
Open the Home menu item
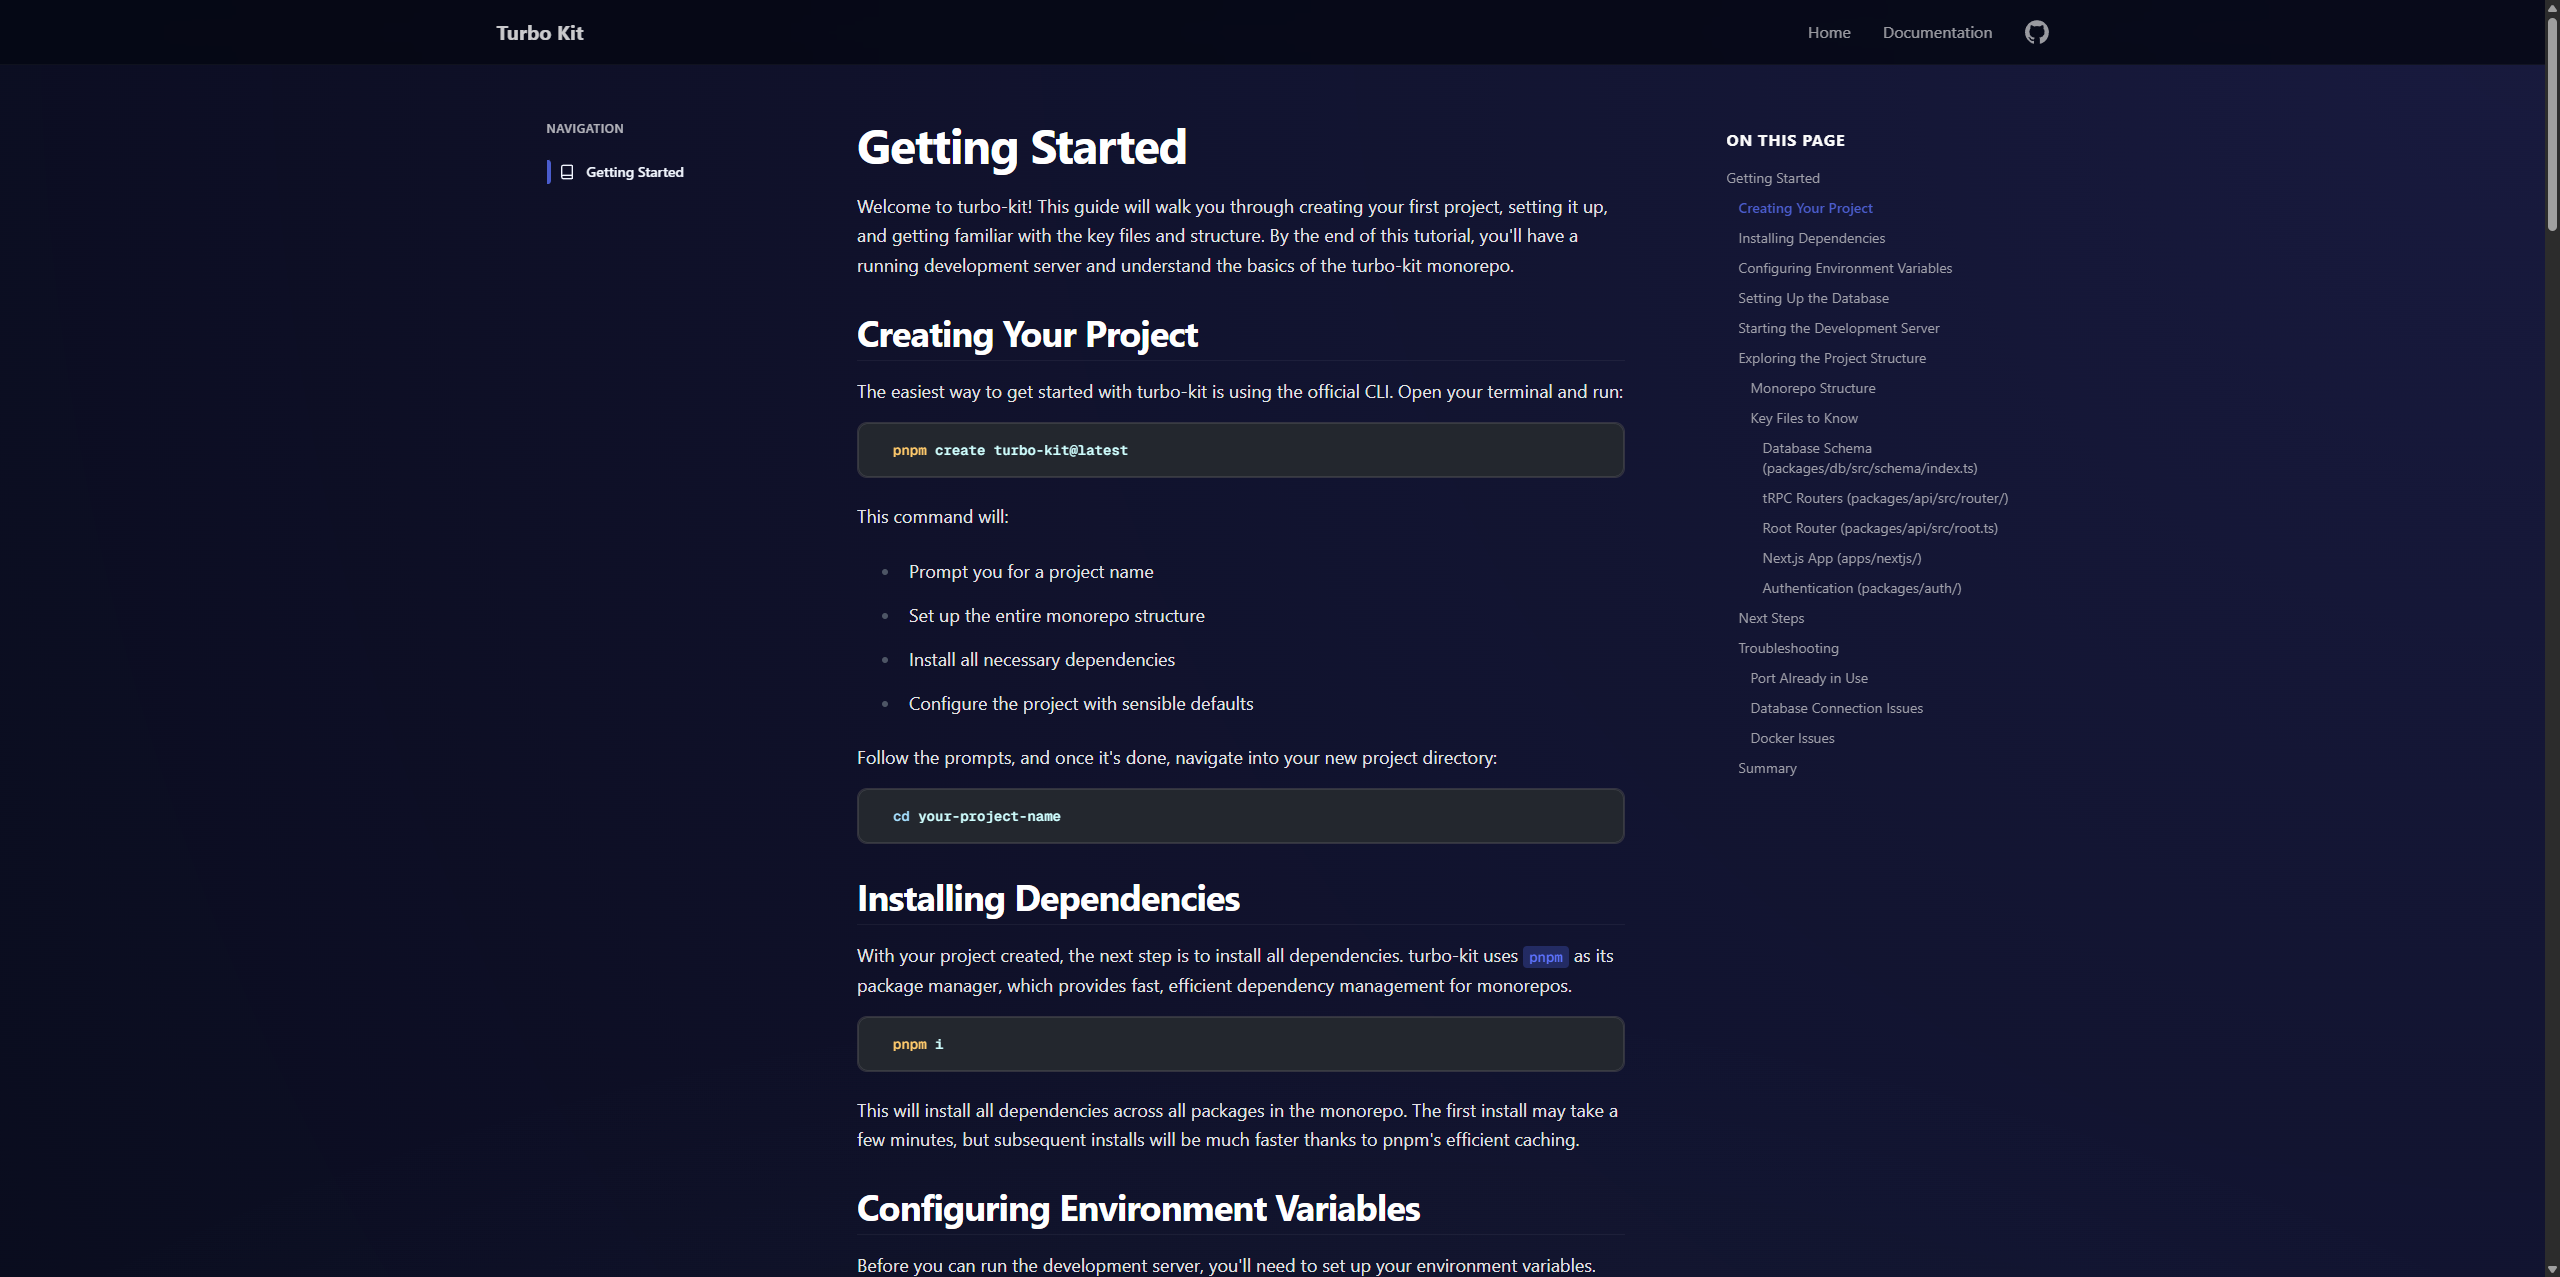tap(1828, 33)
